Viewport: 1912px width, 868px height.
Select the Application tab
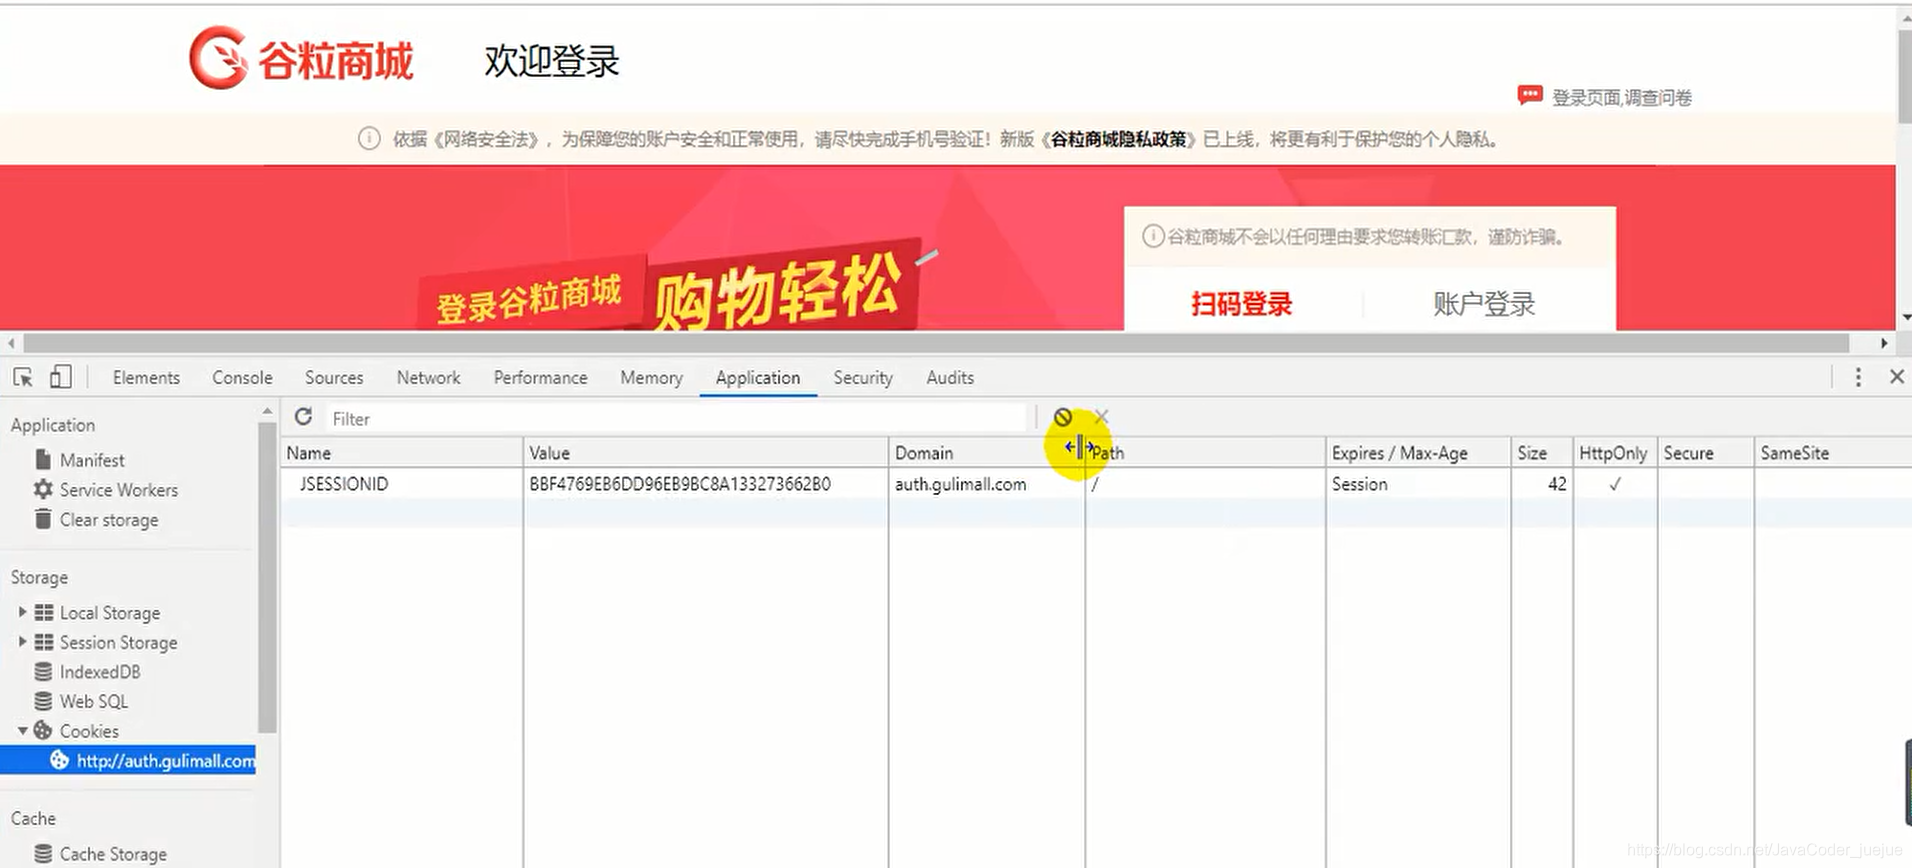758,378
